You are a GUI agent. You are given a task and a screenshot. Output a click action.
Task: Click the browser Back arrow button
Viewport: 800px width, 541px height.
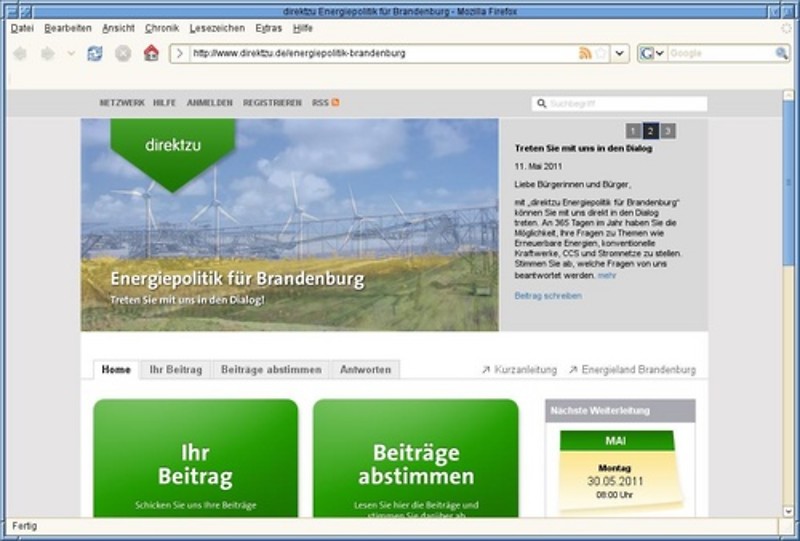coord(20,53)
